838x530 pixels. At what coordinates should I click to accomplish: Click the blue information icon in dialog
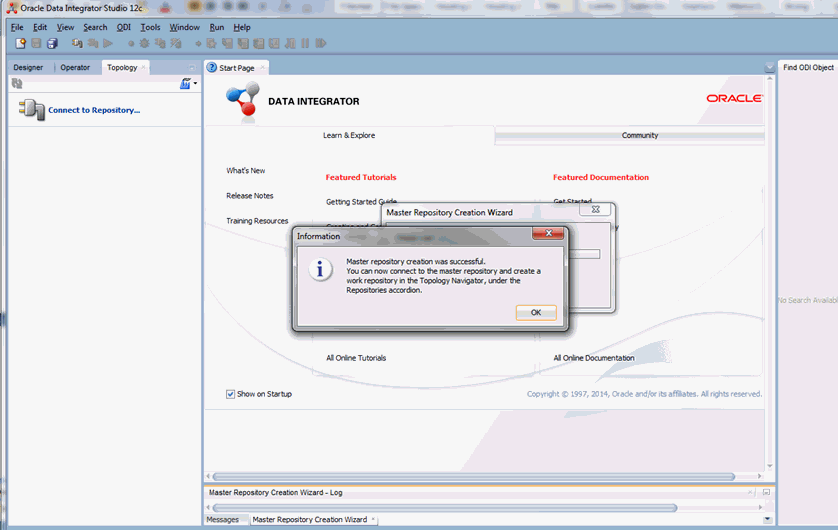coord(320,270)
